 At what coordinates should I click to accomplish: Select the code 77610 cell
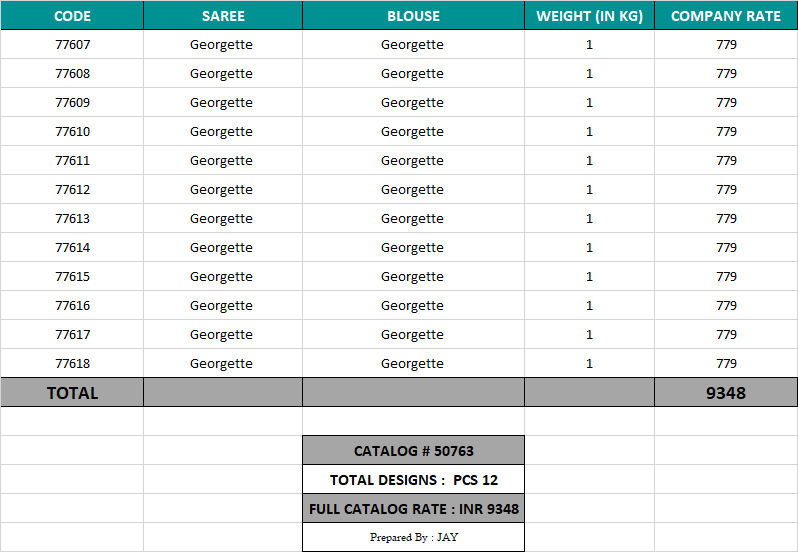pos(72,132)
